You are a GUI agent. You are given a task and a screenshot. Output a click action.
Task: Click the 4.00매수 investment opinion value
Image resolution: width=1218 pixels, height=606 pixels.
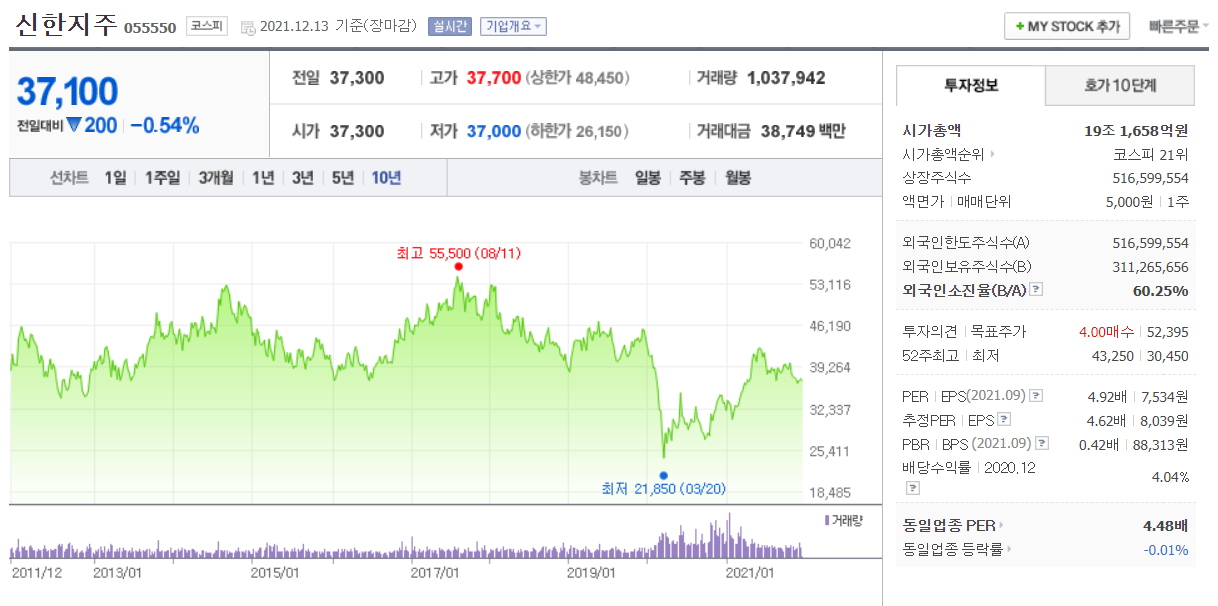[1106, 331]
